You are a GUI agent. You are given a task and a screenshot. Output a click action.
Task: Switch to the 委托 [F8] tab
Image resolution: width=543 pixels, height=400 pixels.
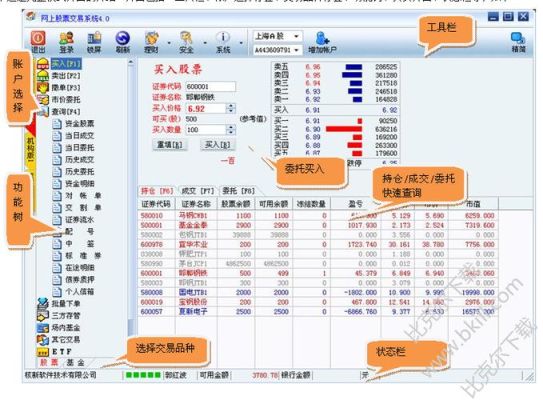coord(239,191)
